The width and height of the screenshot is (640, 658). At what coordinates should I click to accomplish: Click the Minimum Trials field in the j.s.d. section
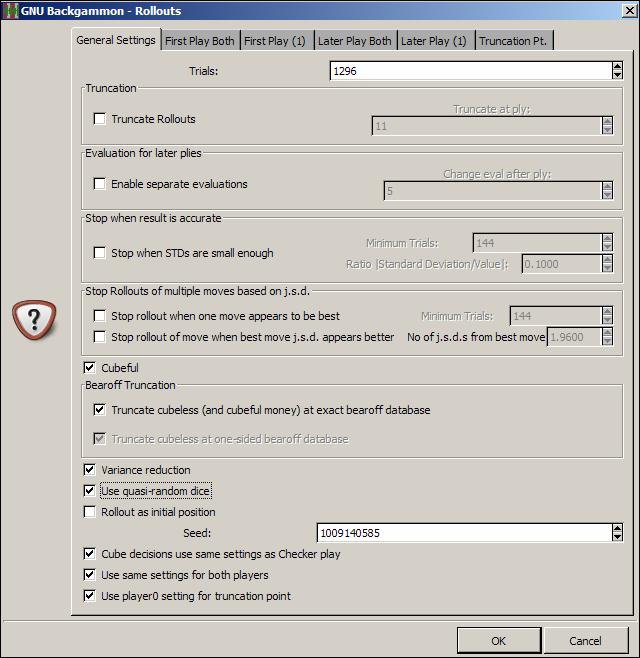[556, 316]
